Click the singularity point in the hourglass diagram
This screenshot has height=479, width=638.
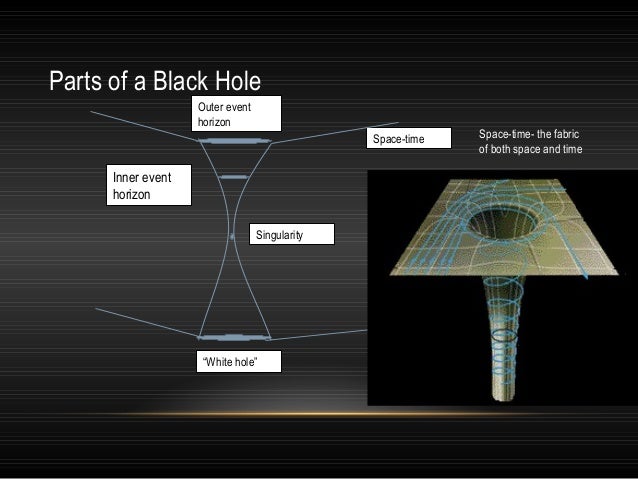coord(232,236)
